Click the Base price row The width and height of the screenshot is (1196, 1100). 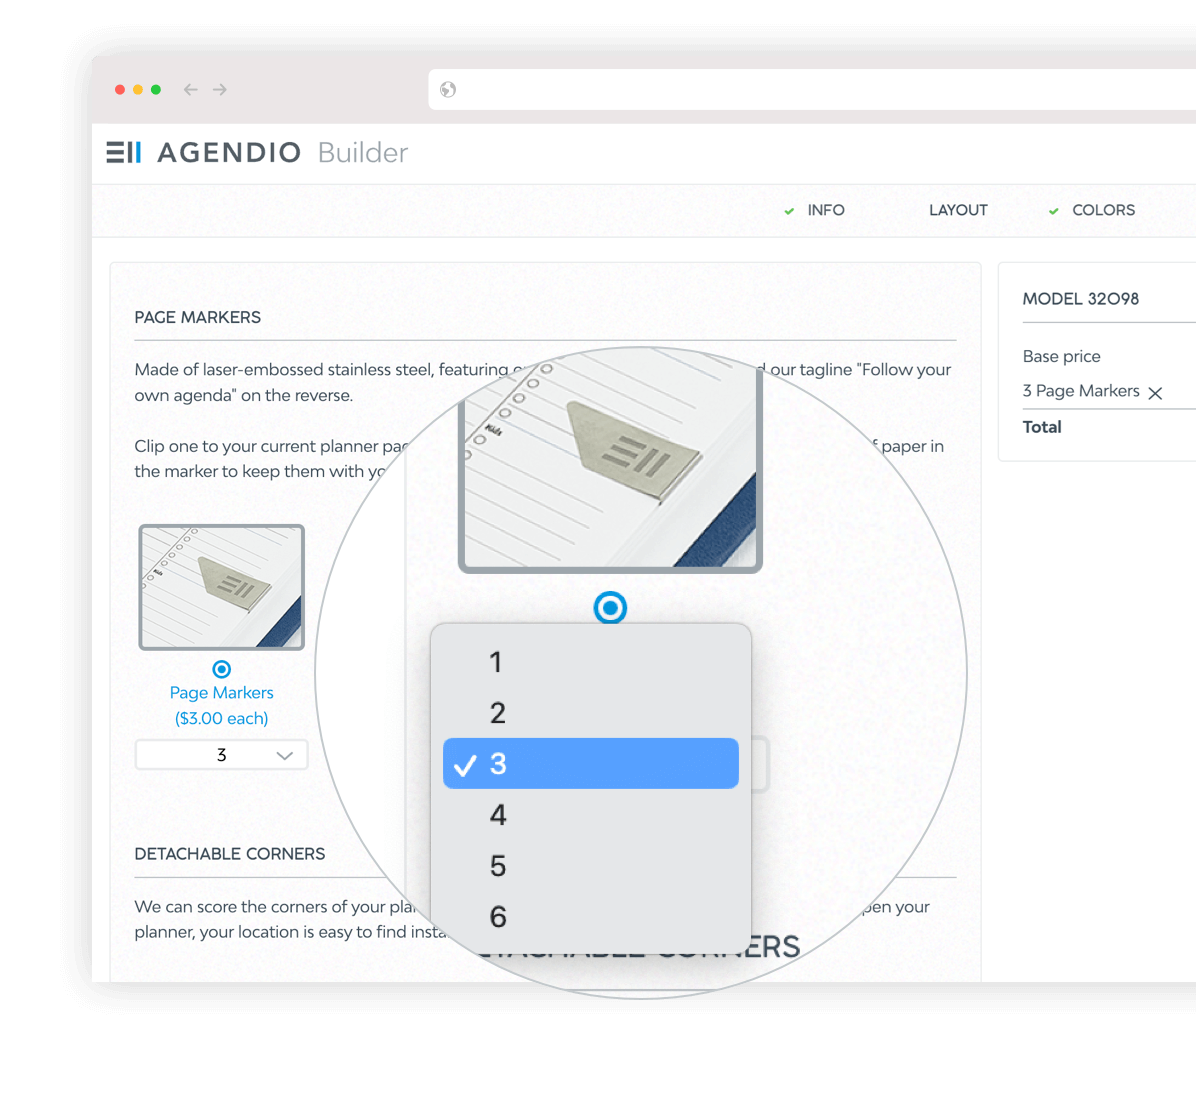[1061, 356]
